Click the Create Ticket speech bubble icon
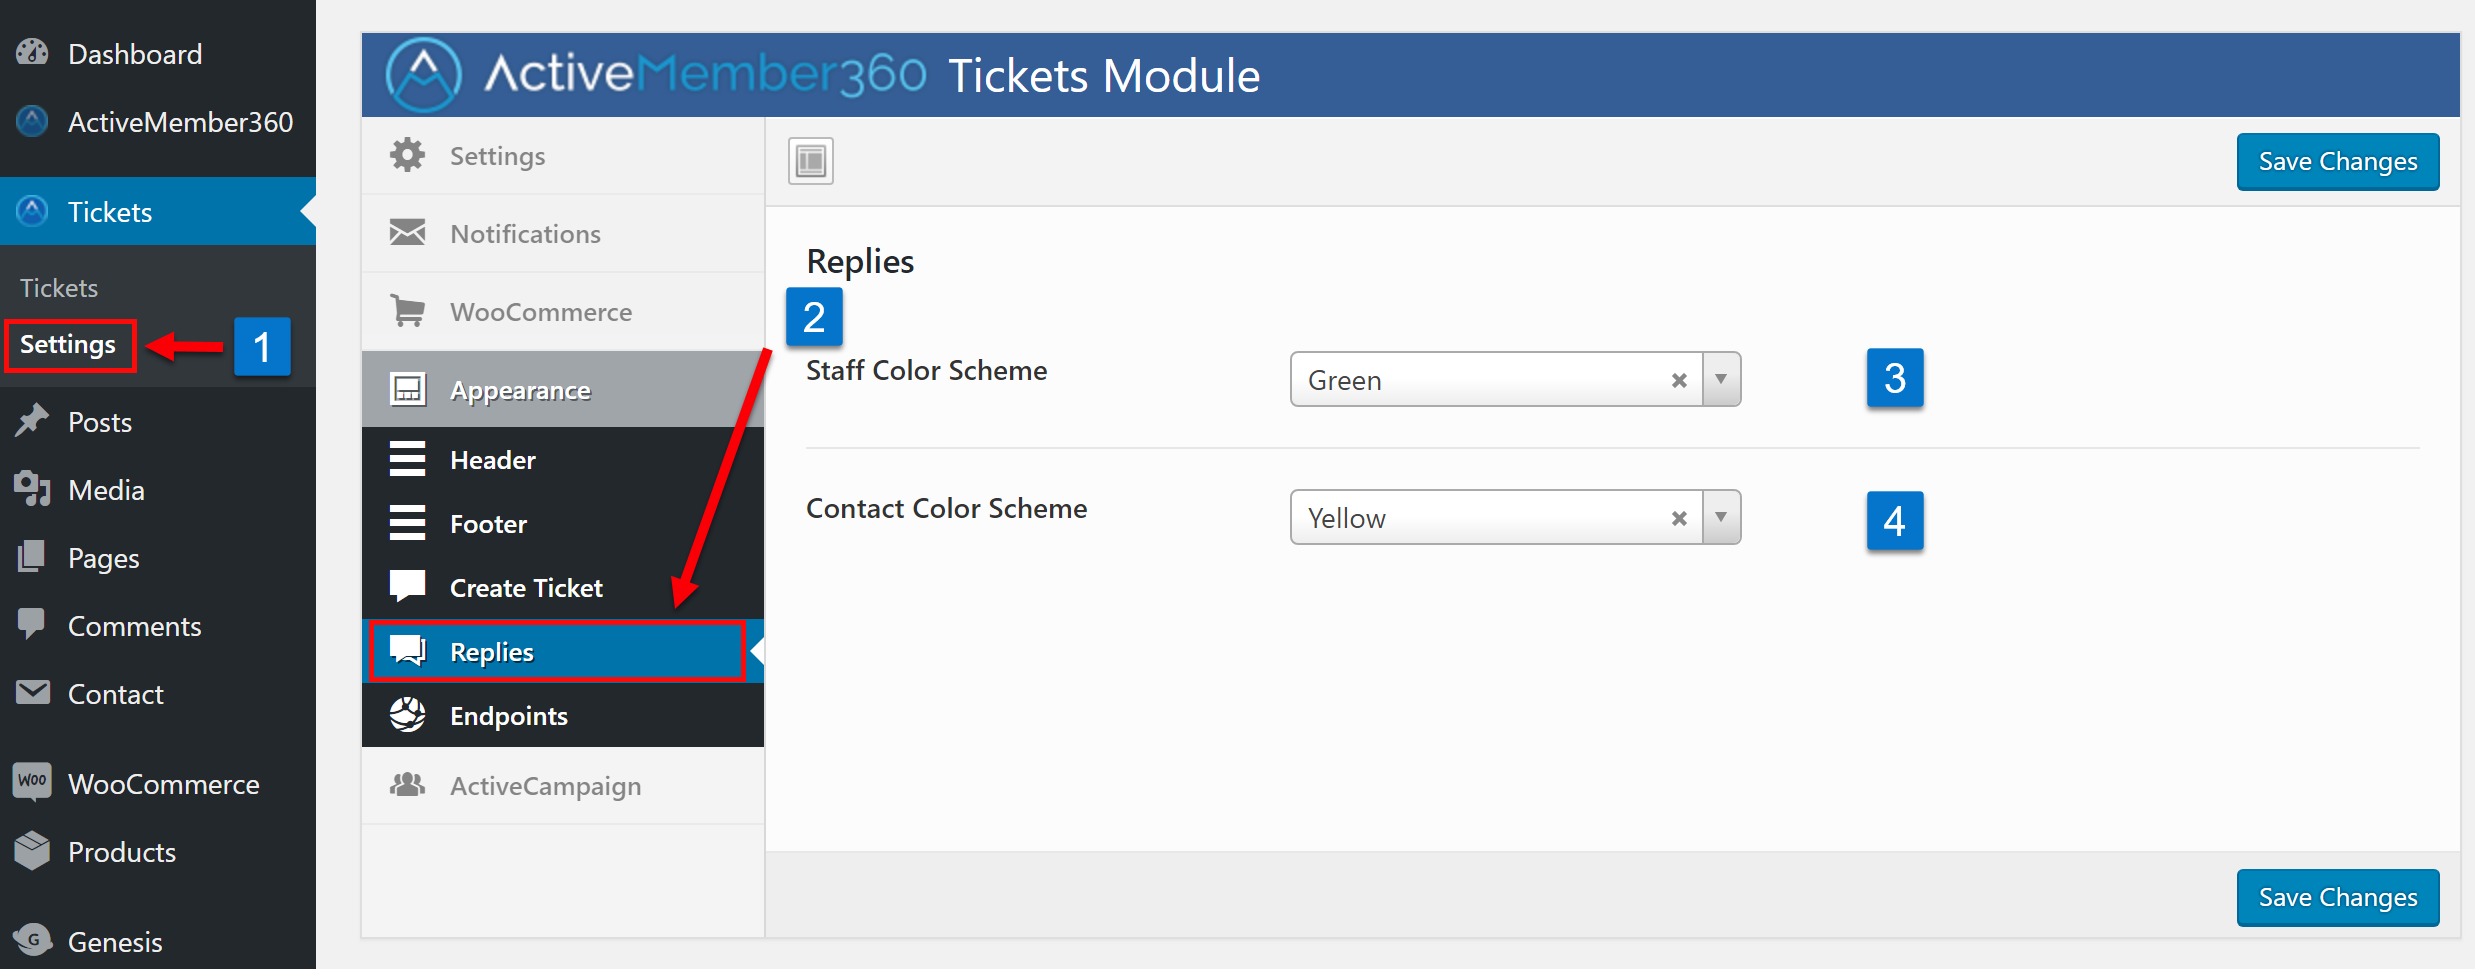Screen dimensions: 2475x969 tap(407, 586)
